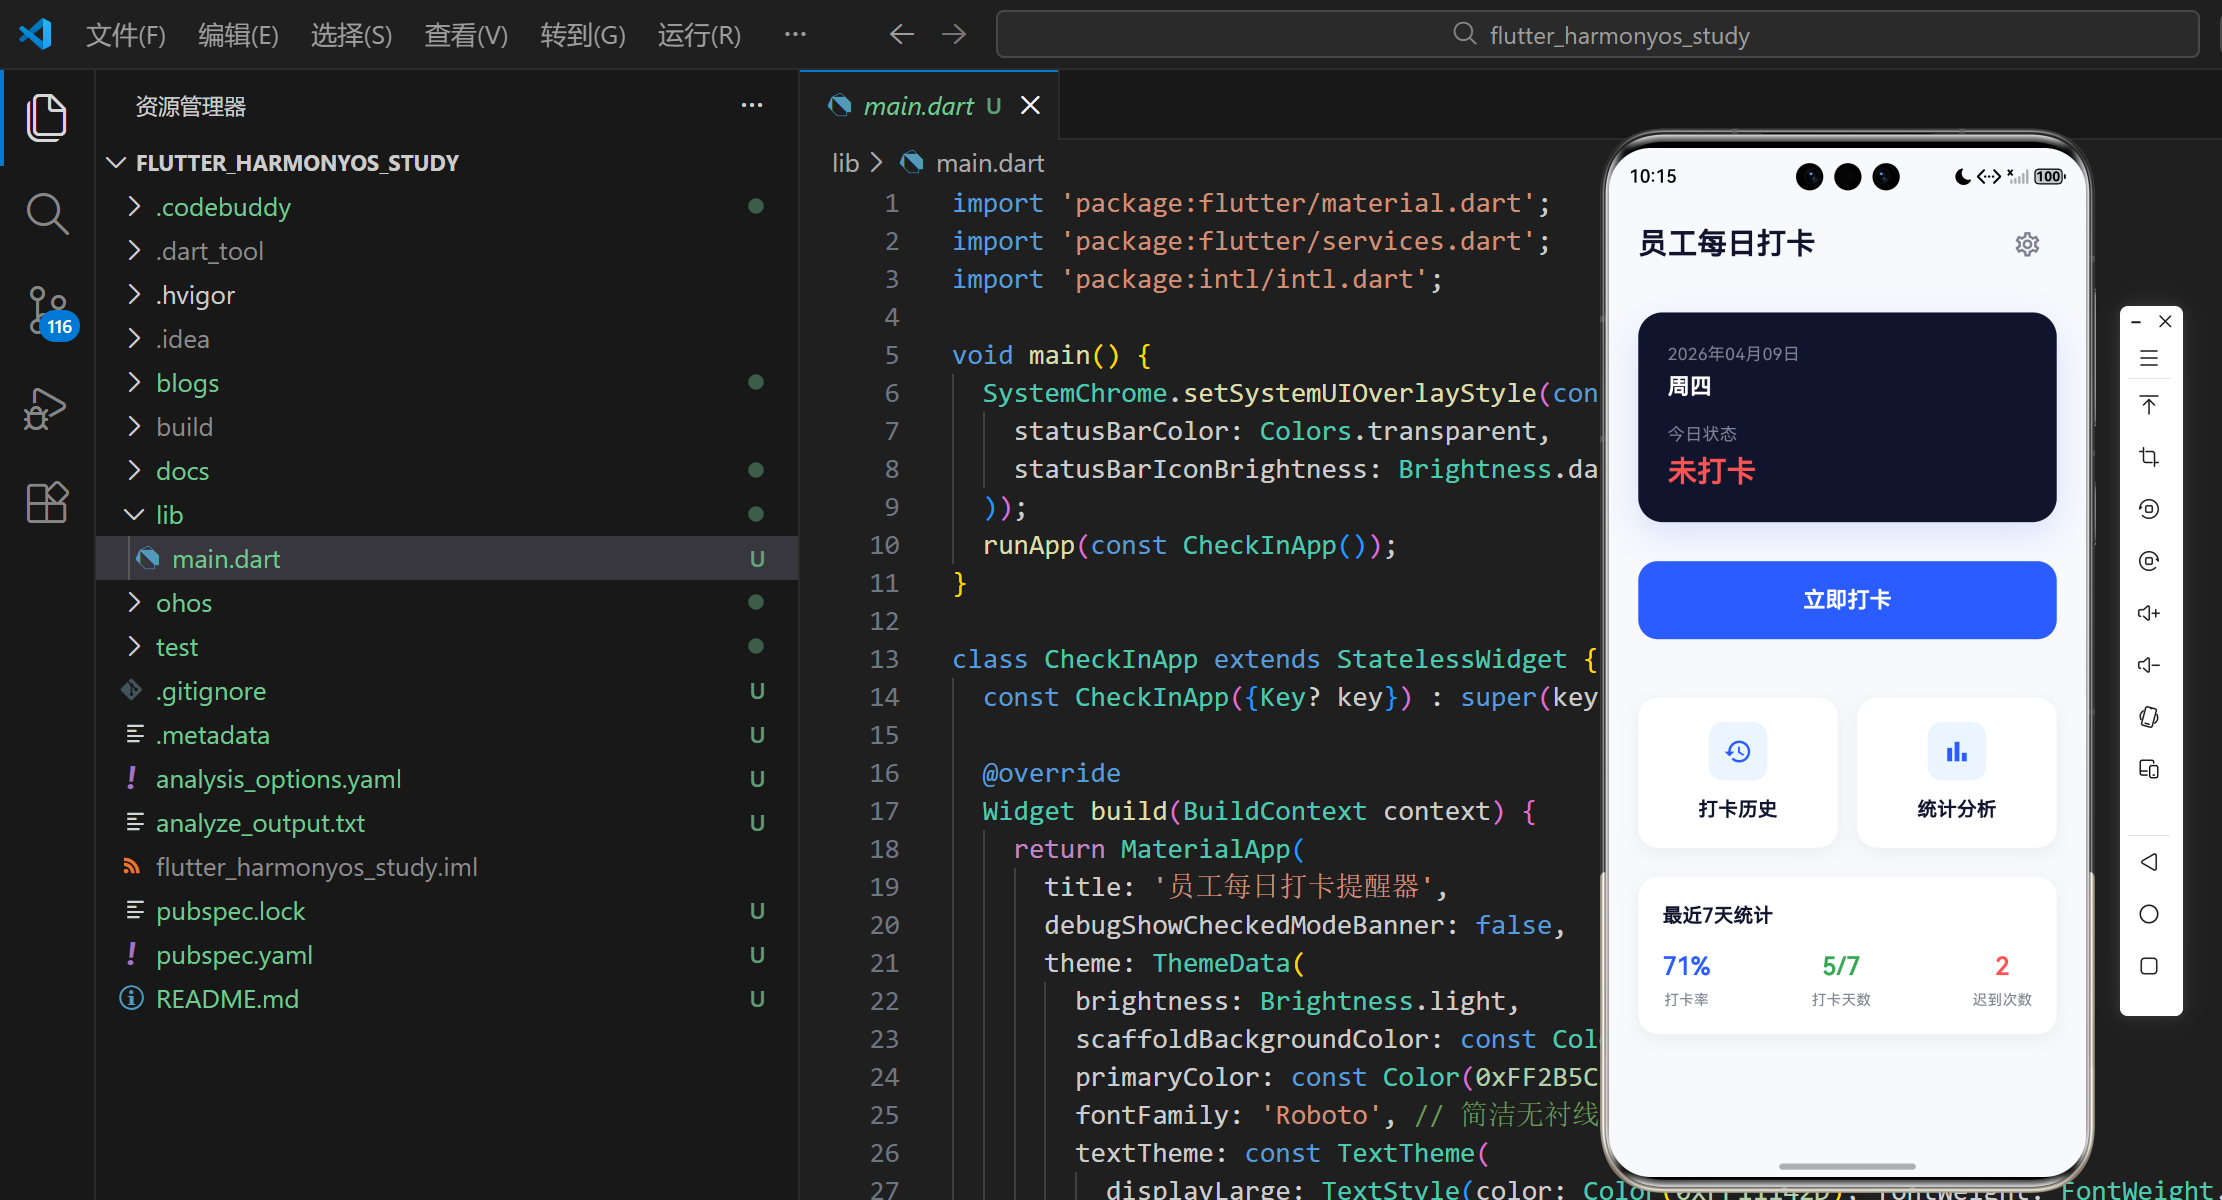Click the flutter_harmonyos_study command search box
2222x1200 pixels.
tap(1598, 35)
